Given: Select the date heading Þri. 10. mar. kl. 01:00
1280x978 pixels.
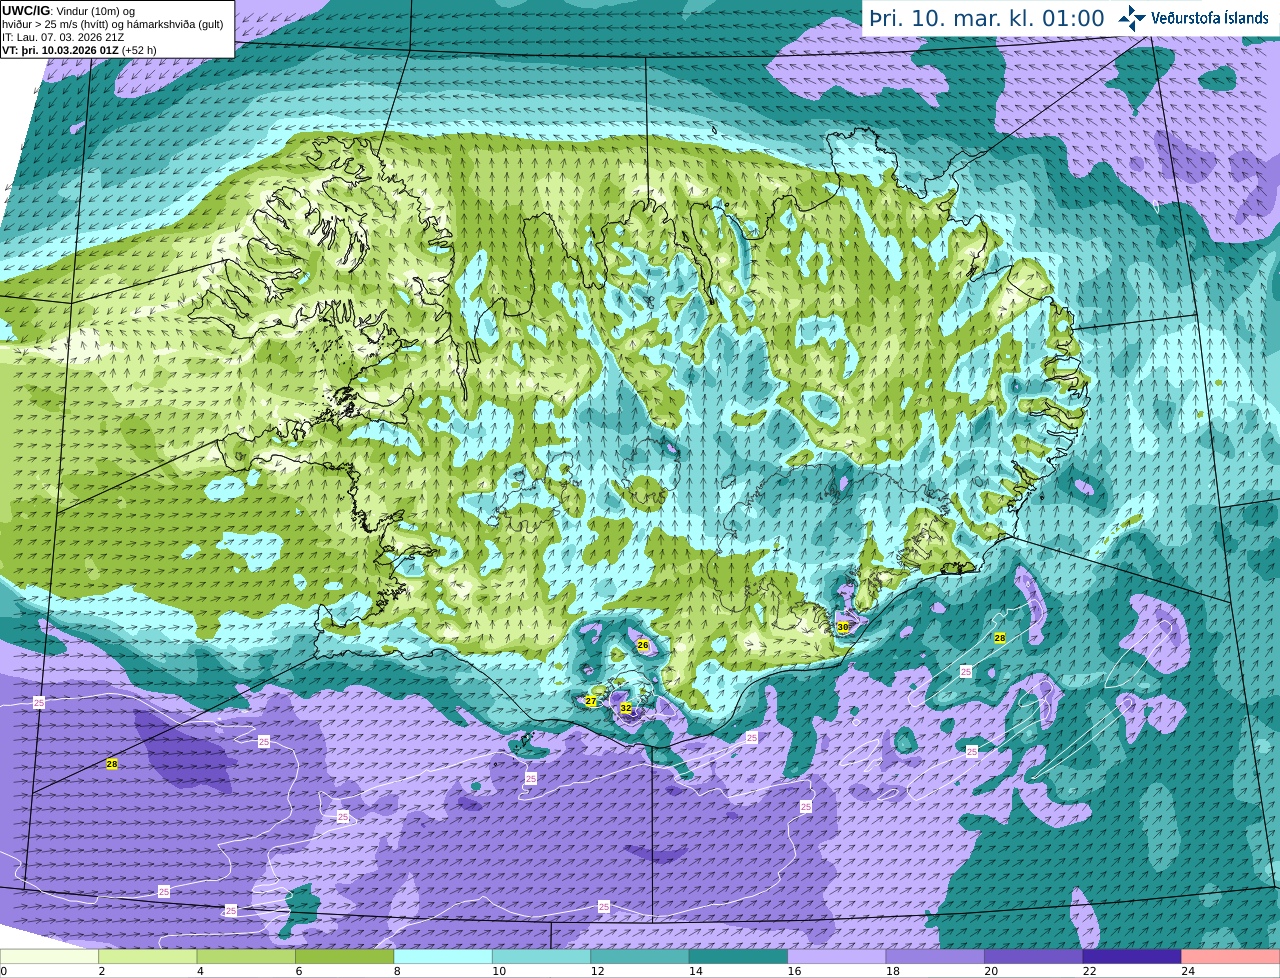Looking at the screenshot, I should click(x=986, y=18).
